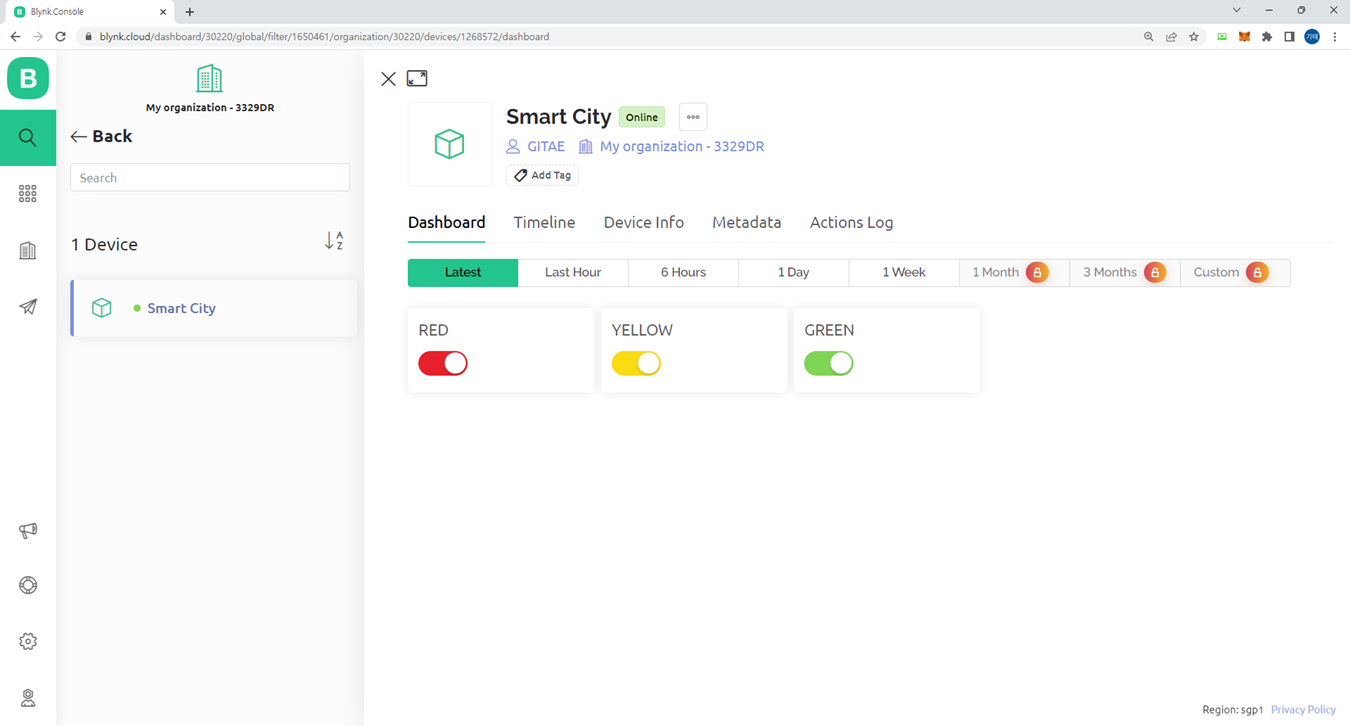This screenshot has width=1350, height=726.
Task: Click the cube icon in device list
Action: 102,308
